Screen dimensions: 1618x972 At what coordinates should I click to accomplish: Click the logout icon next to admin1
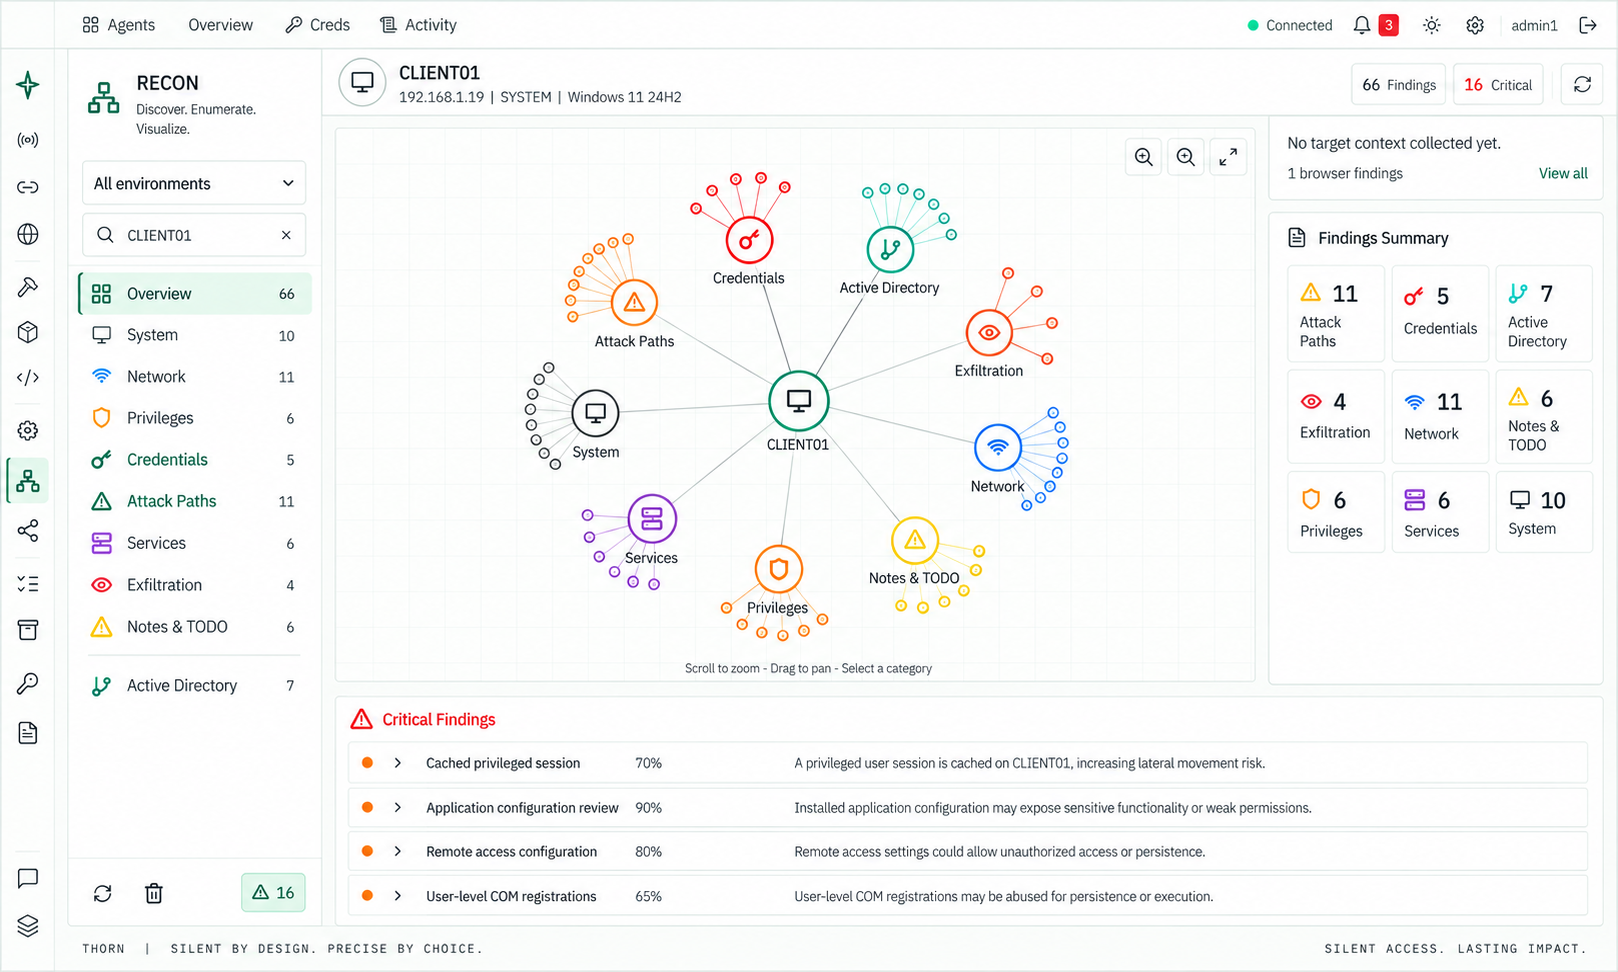[x=1588, y=25]
